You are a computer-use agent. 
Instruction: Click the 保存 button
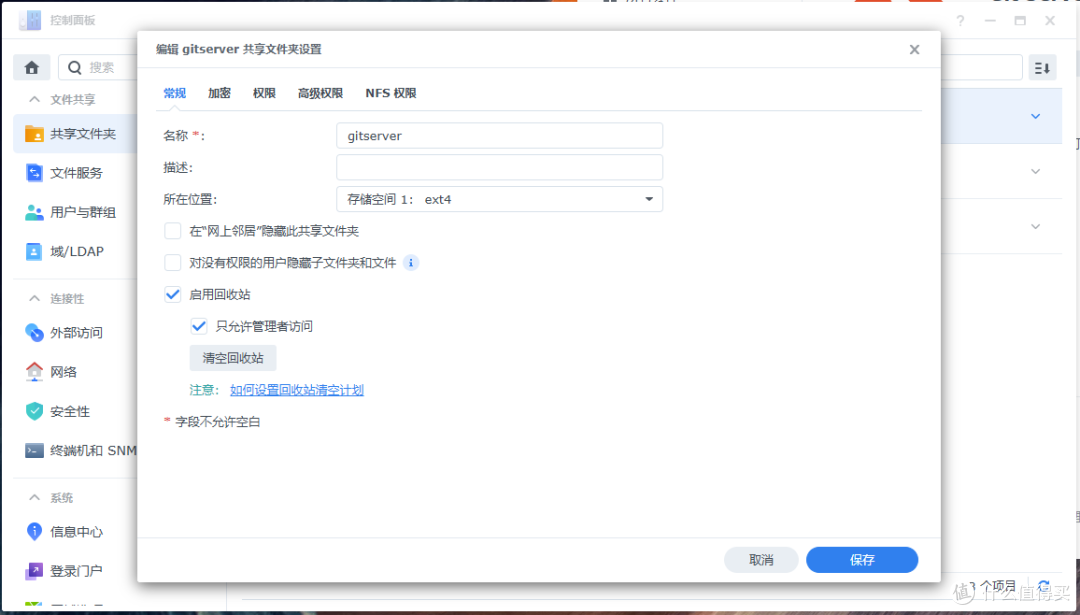coord(862,560)
